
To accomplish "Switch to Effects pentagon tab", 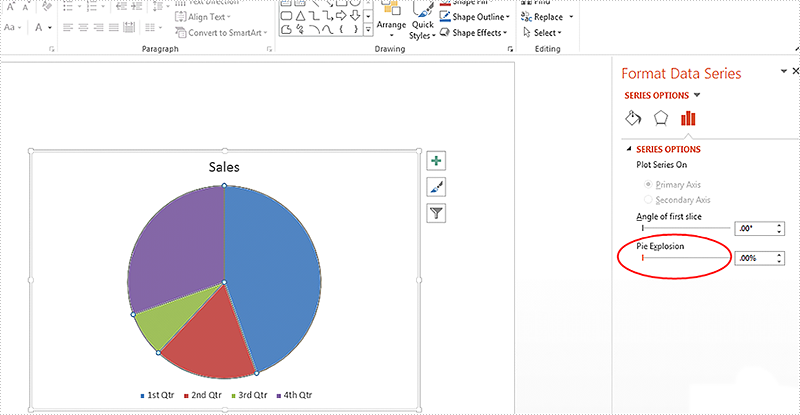I will [661, 118].
